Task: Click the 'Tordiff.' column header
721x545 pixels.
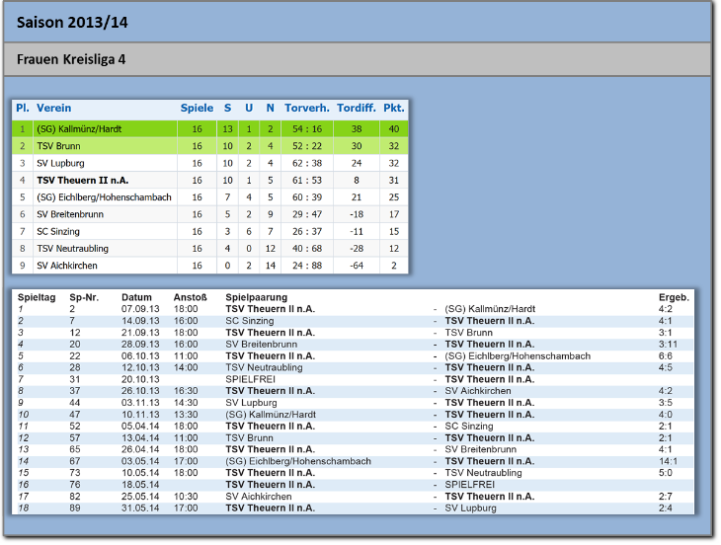Action: [356, 108]
